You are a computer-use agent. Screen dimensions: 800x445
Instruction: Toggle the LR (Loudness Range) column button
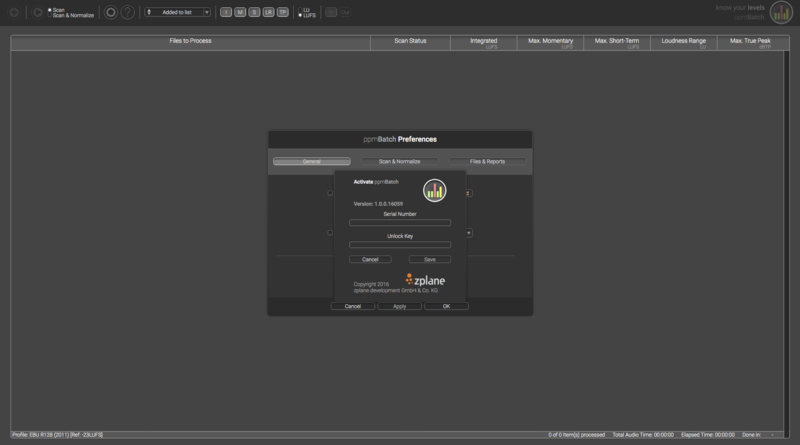click(x=268, y=12)
